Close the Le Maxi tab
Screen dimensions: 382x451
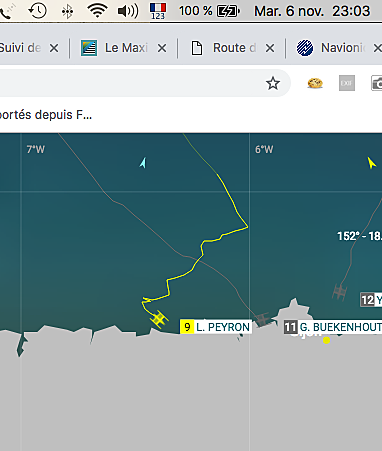click(x=162, y=48)
